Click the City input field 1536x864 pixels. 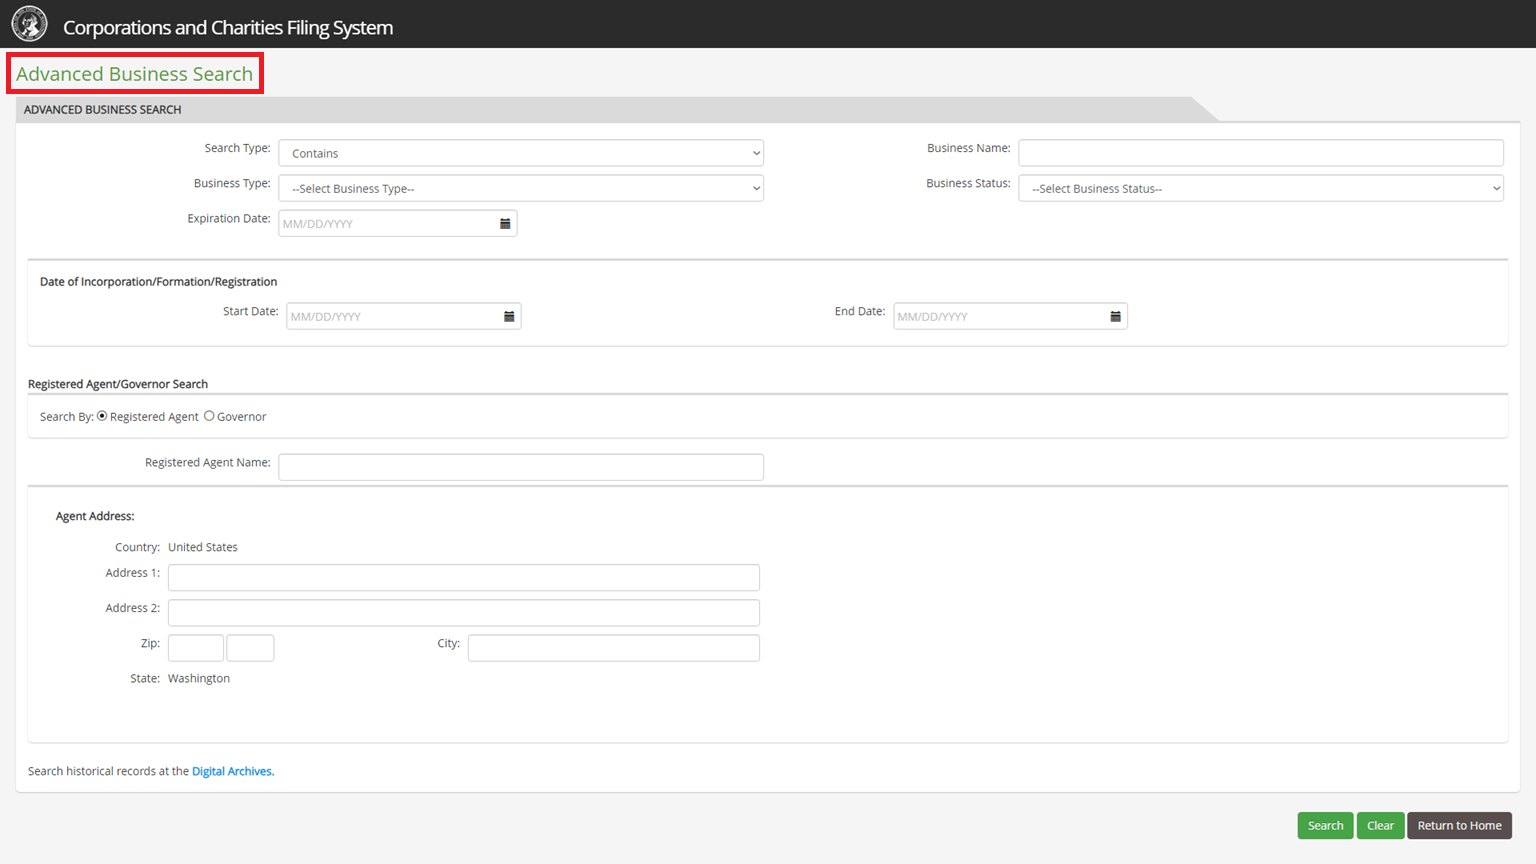[613, 648]
